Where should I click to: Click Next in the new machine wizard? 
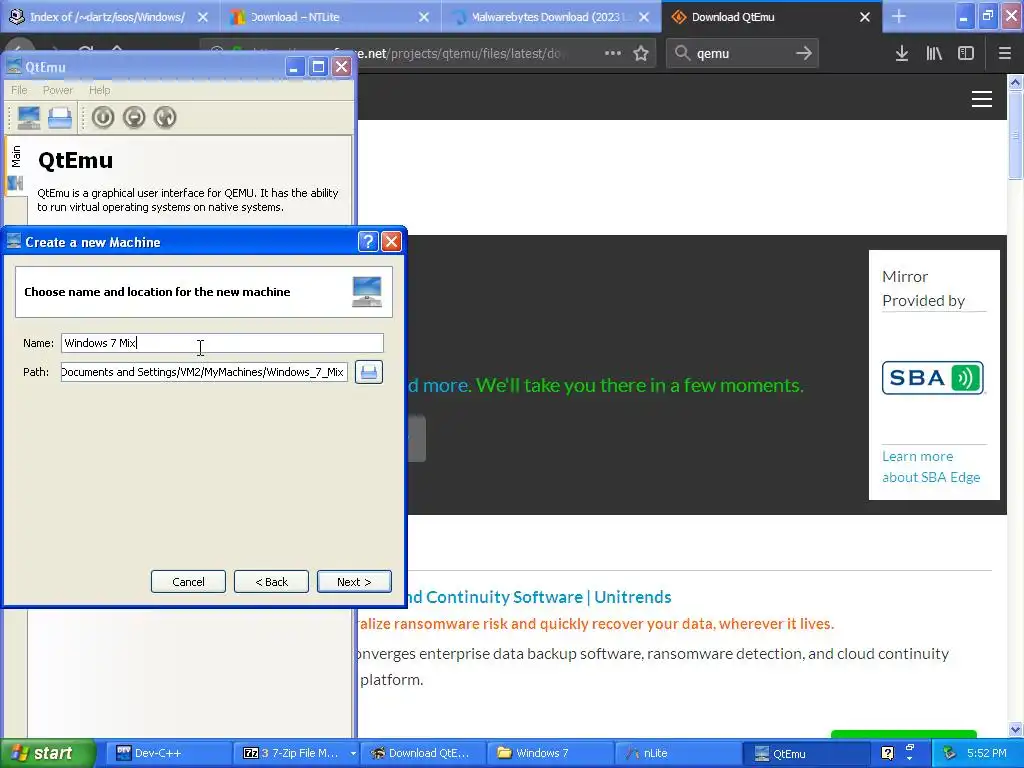pos(354,582)
